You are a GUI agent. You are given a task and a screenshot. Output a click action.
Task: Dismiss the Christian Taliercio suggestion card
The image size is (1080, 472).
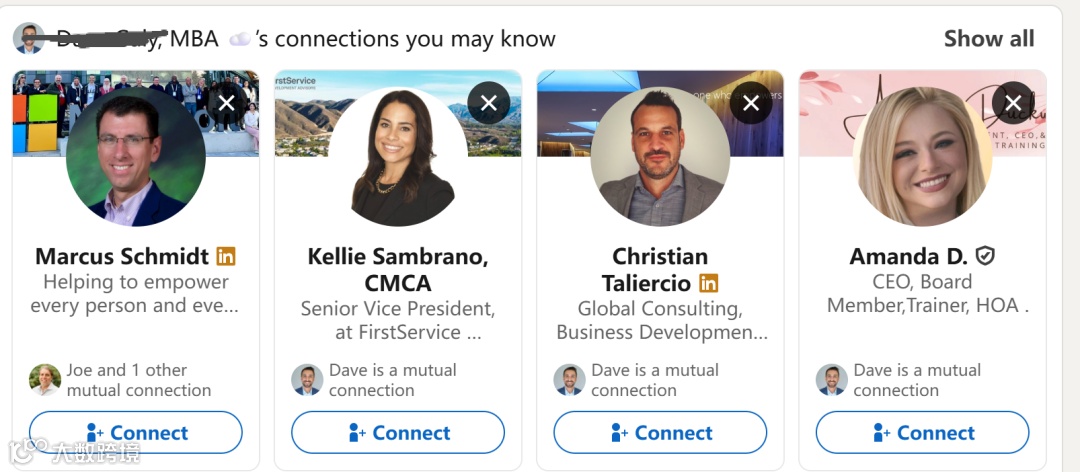point(751,103)
